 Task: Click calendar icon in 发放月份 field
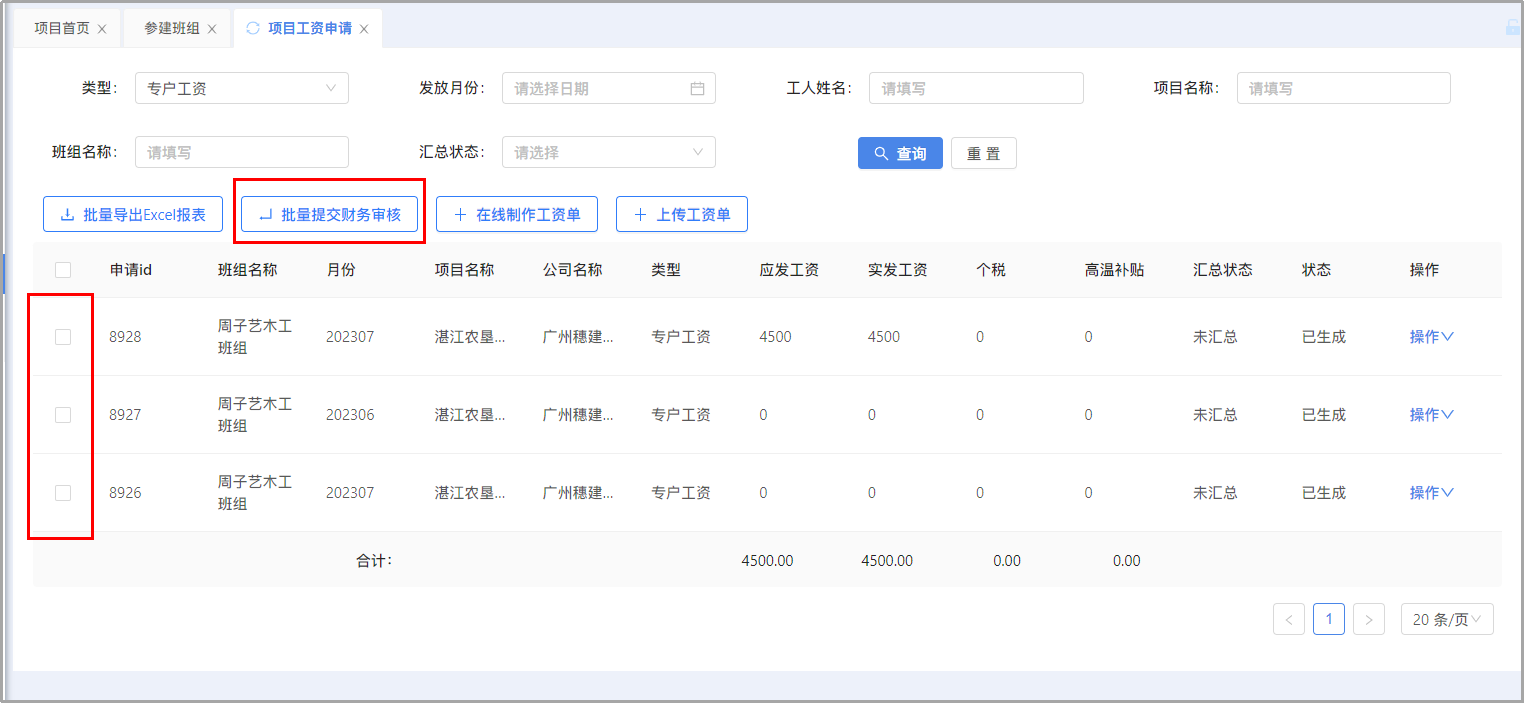(697, 88)
